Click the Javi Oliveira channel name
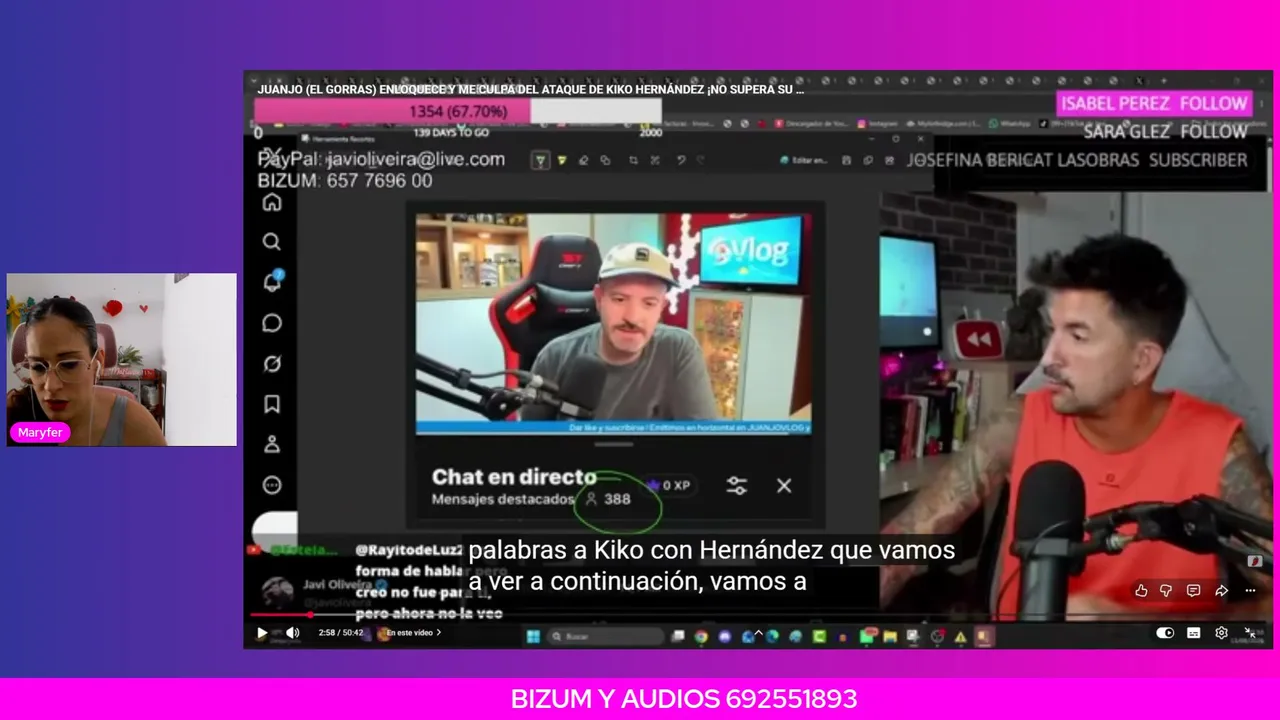The height and width of the screenshot is (720, 1280). (x=338, y=585)
